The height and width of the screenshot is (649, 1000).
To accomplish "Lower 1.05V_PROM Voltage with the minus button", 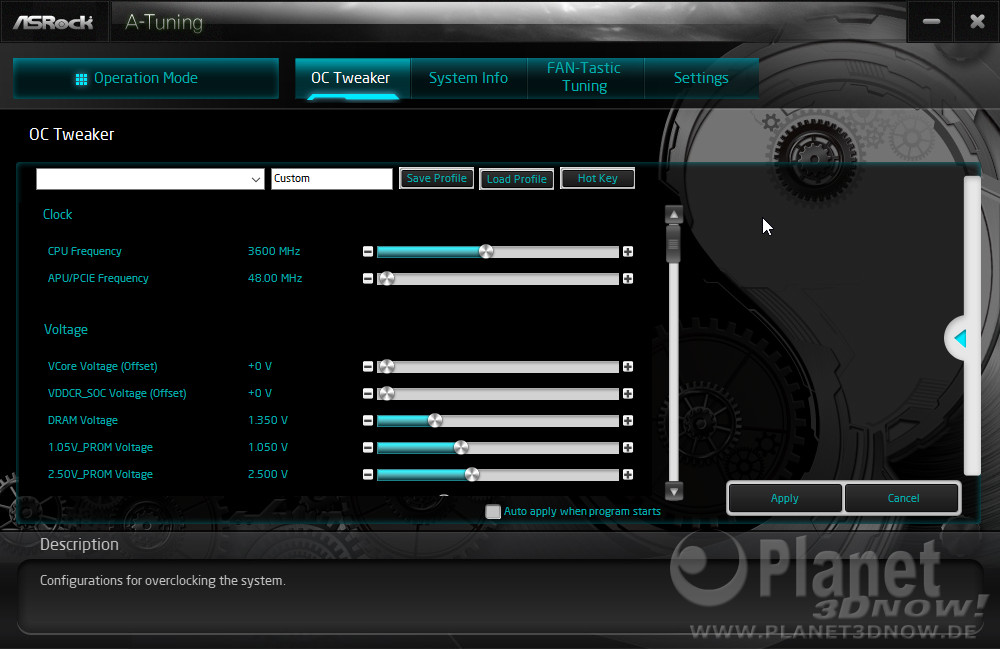I will (368, 448).
